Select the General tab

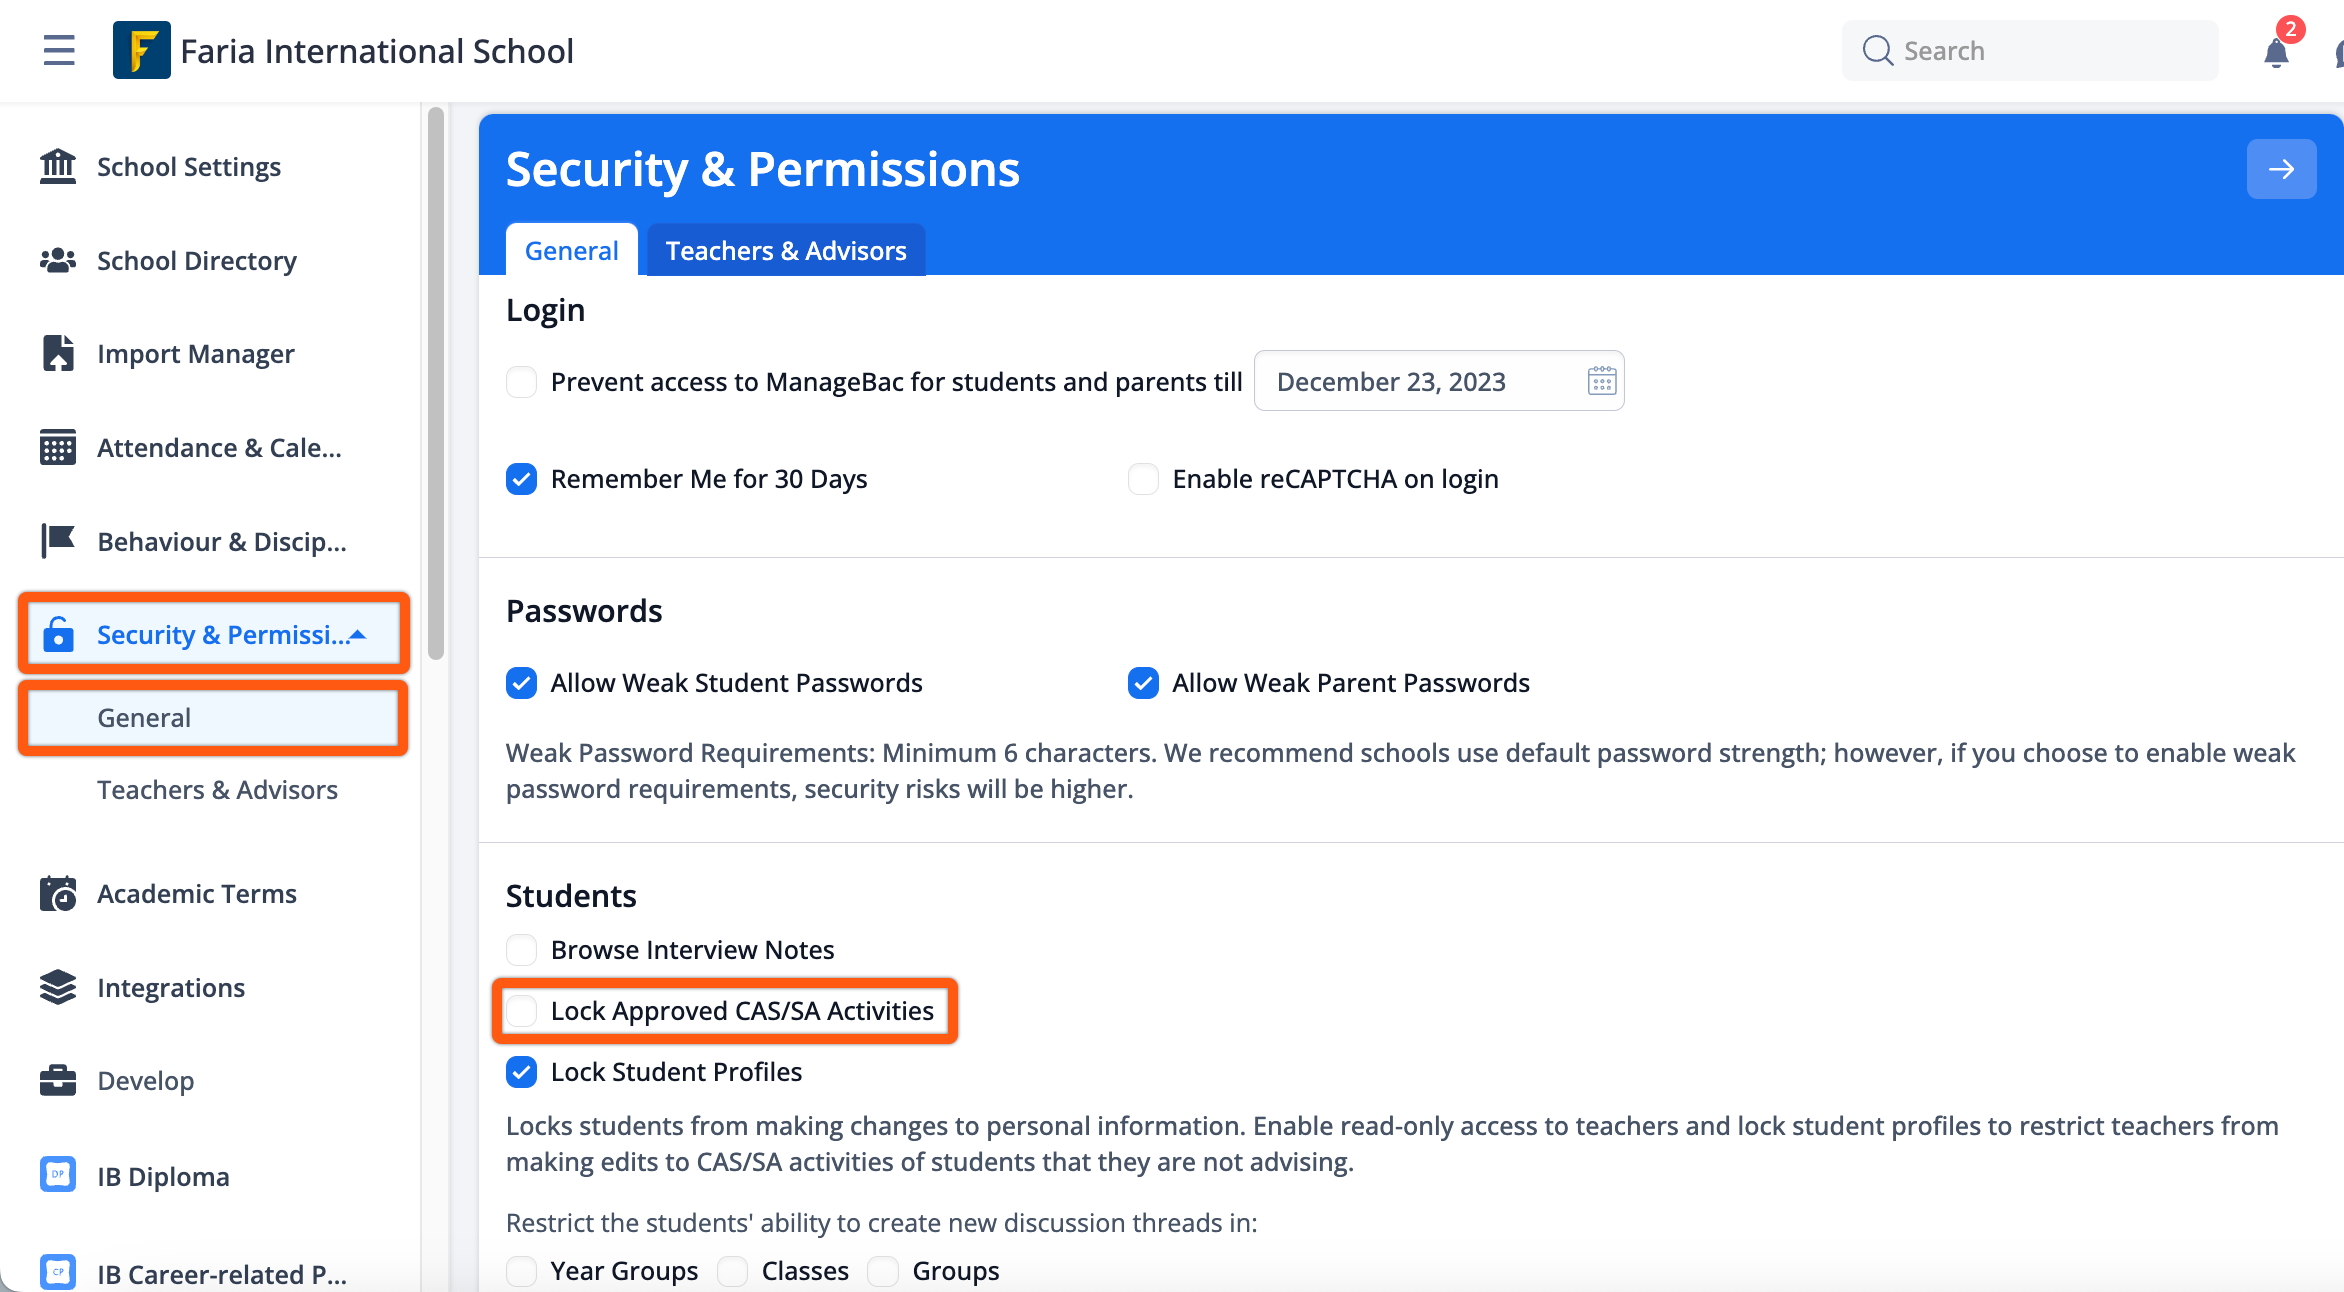[x=572, y=250]
